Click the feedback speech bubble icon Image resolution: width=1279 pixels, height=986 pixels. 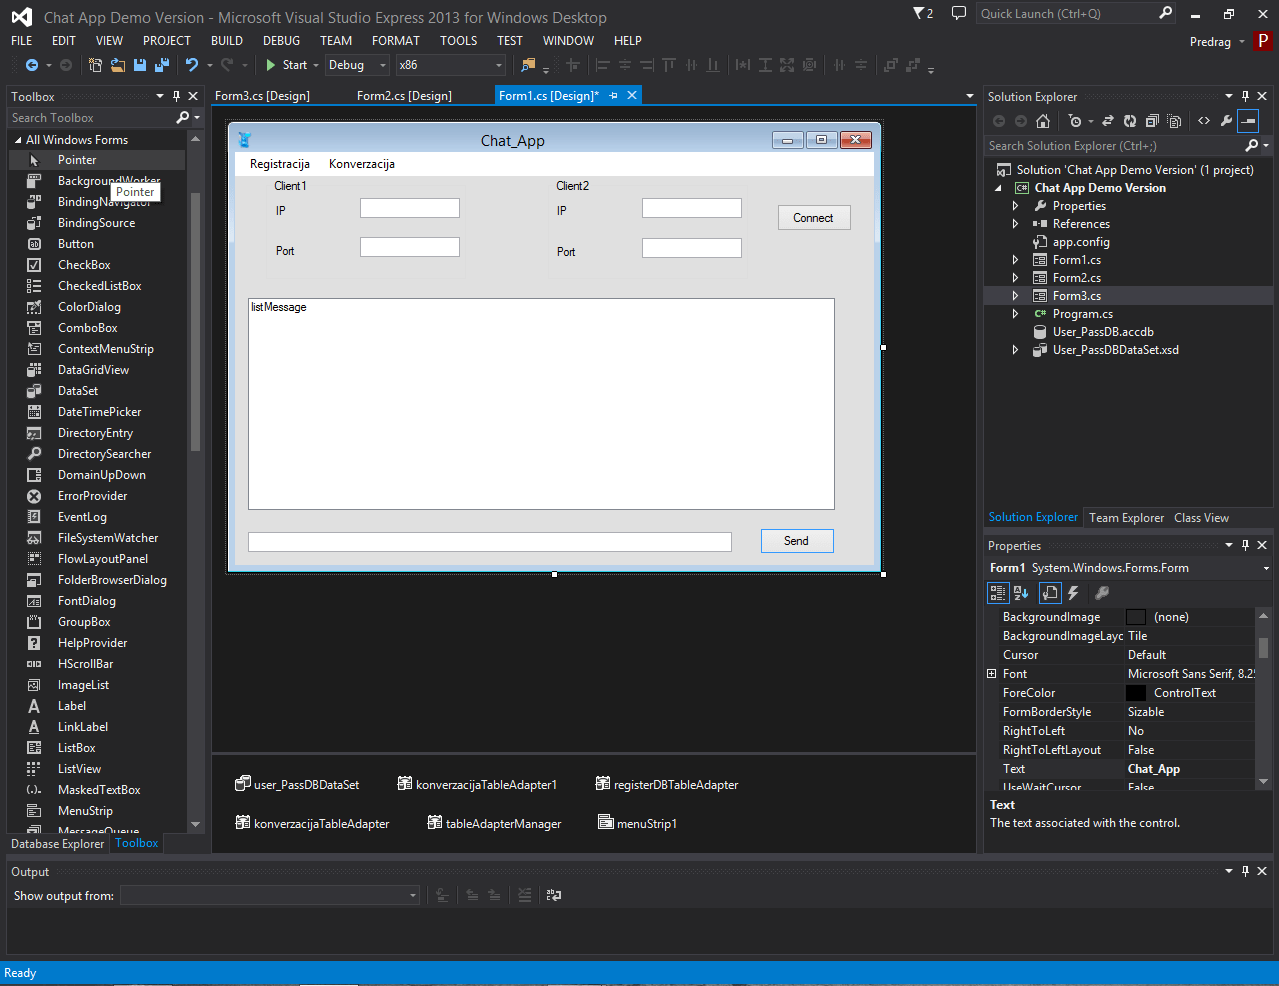point(959,14)
